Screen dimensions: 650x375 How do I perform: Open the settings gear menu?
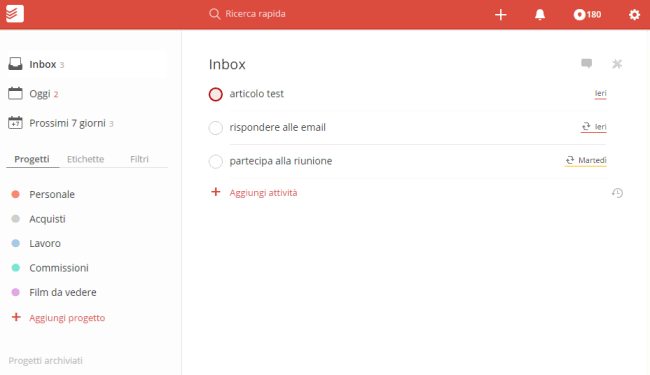(634, 15)
